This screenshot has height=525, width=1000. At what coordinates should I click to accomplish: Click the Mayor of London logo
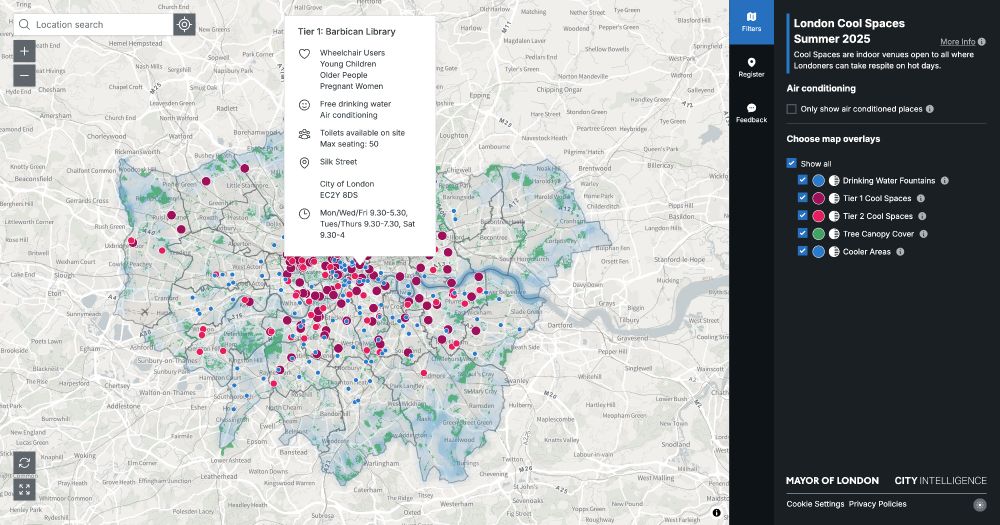pyautogui.click(x=832, y=480)
